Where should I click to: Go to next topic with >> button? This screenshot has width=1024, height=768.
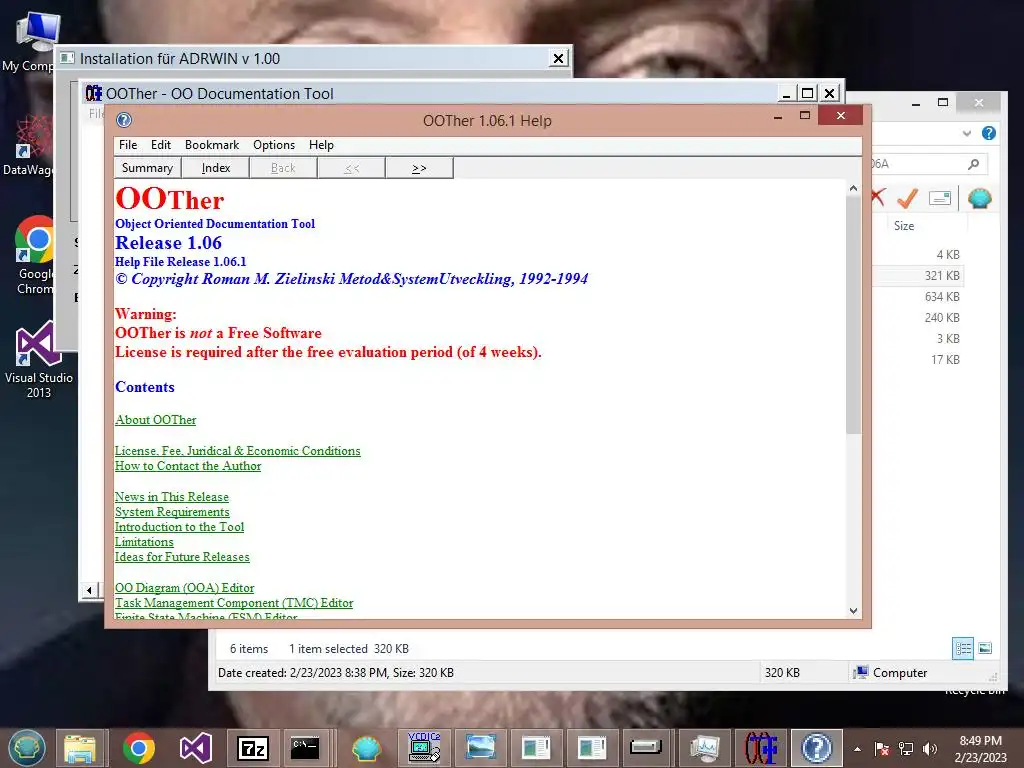pos(419,168)
